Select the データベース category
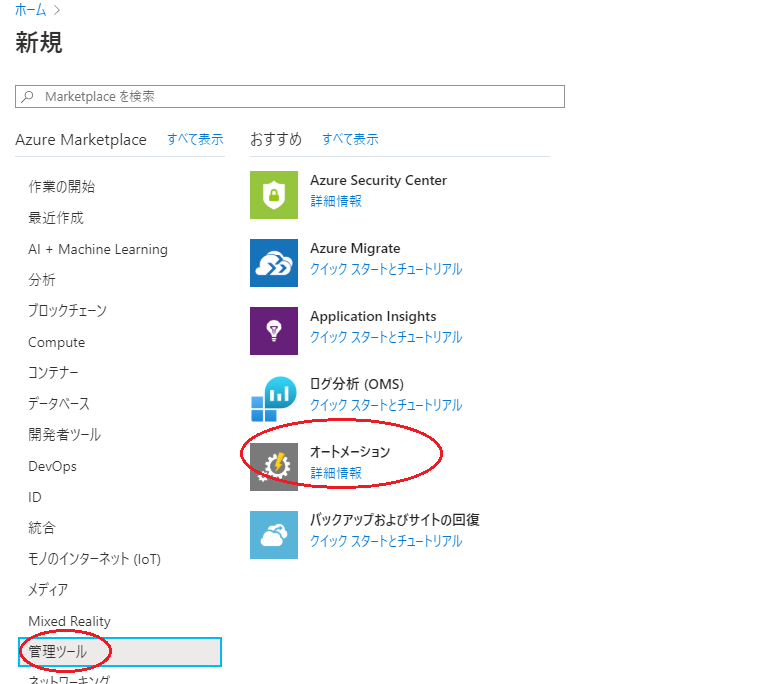The width and height of the screenshot is (767, 684). tap(59, 404)
